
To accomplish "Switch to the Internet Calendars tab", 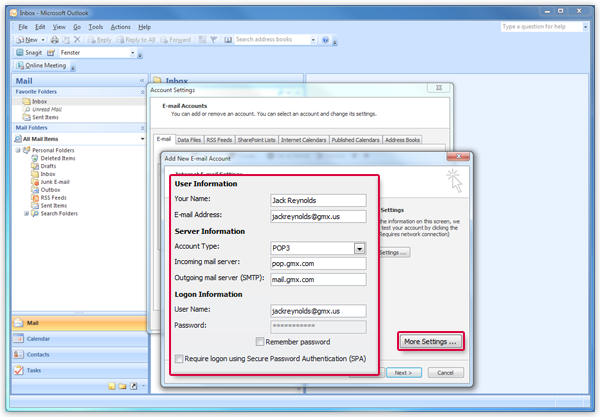I will tap(303, 140).
